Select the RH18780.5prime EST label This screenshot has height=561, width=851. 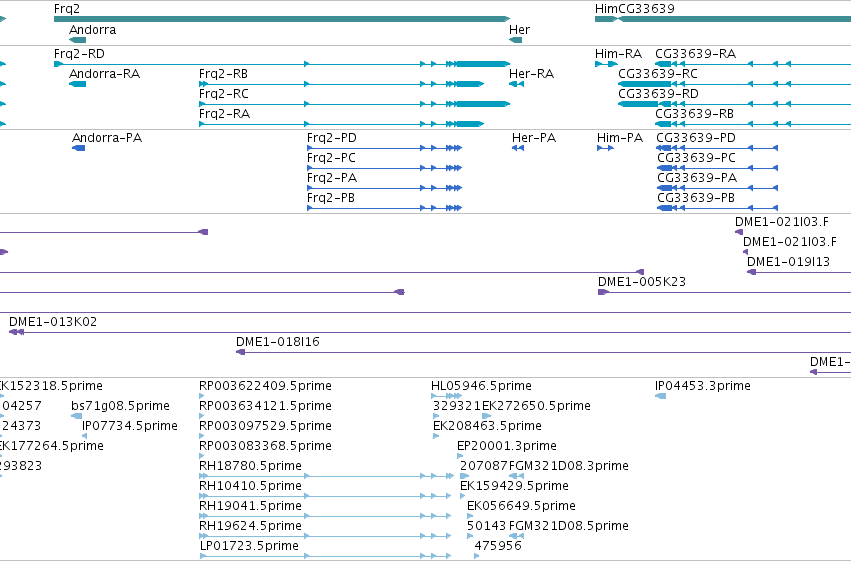[x=250, y=467]
